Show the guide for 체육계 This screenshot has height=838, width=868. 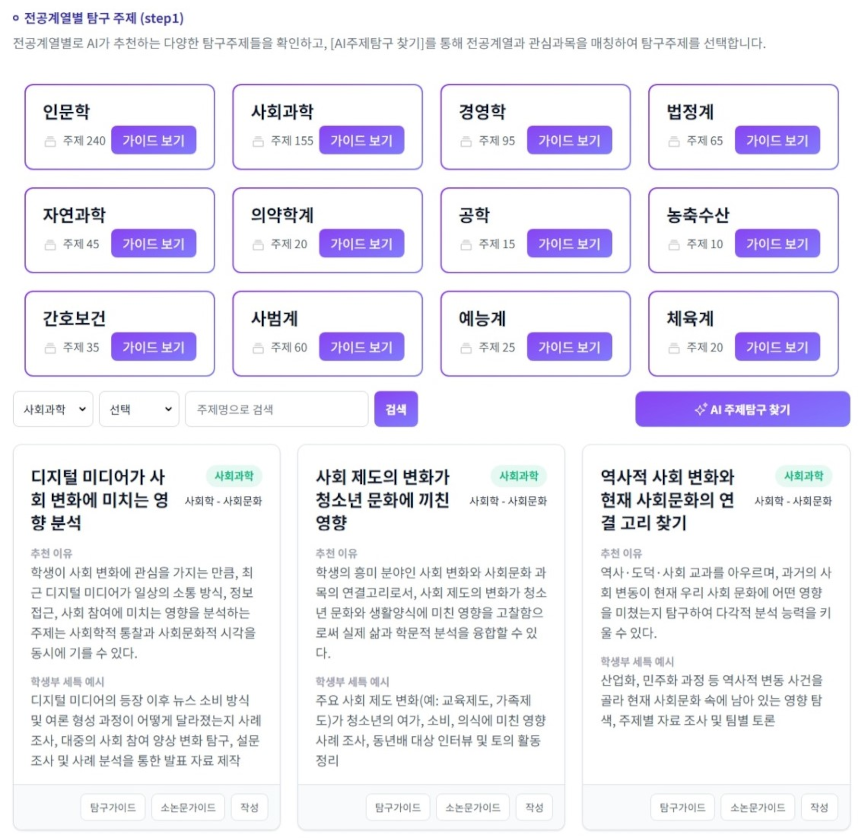(777, 348)
